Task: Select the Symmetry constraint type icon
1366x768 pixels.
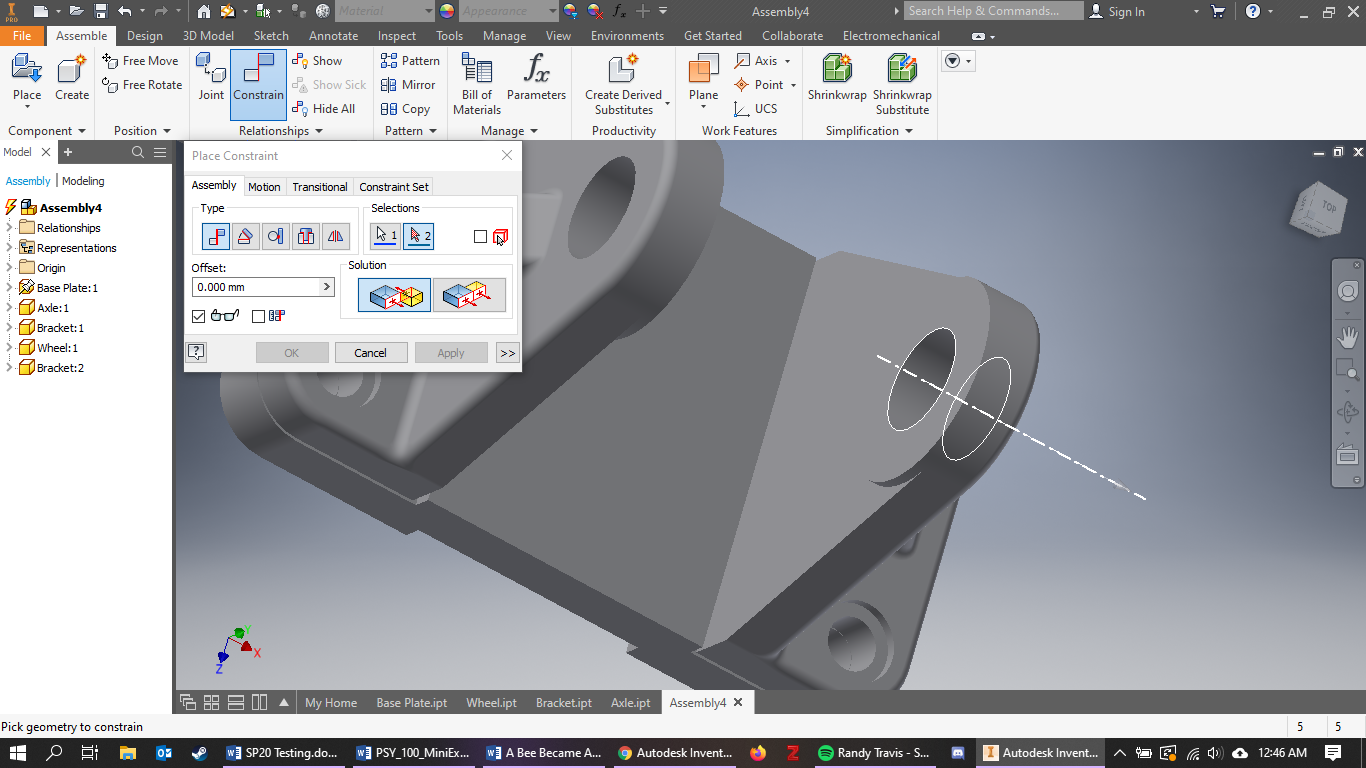Action: coord(336,237)
